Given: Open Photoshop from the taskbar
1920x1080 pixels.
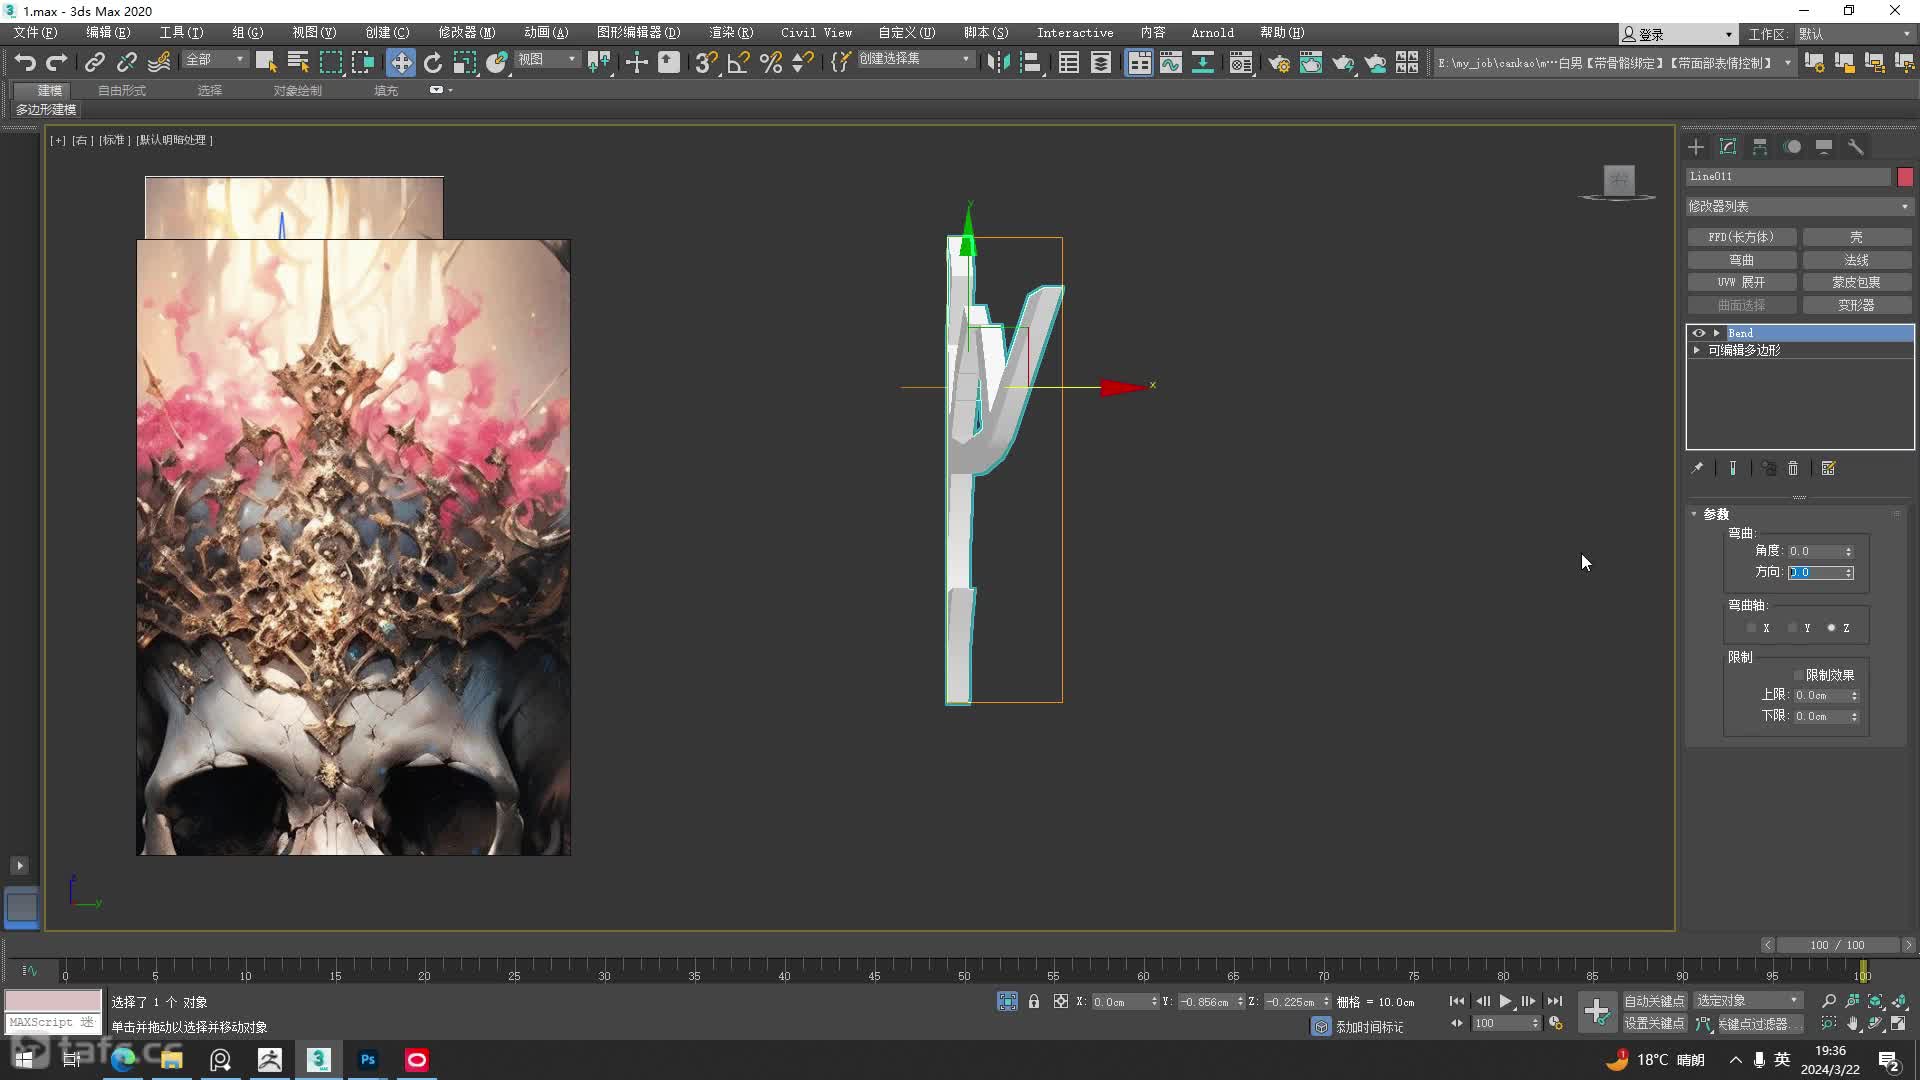Looking at the screenshot, I should tap(368, 1059).
